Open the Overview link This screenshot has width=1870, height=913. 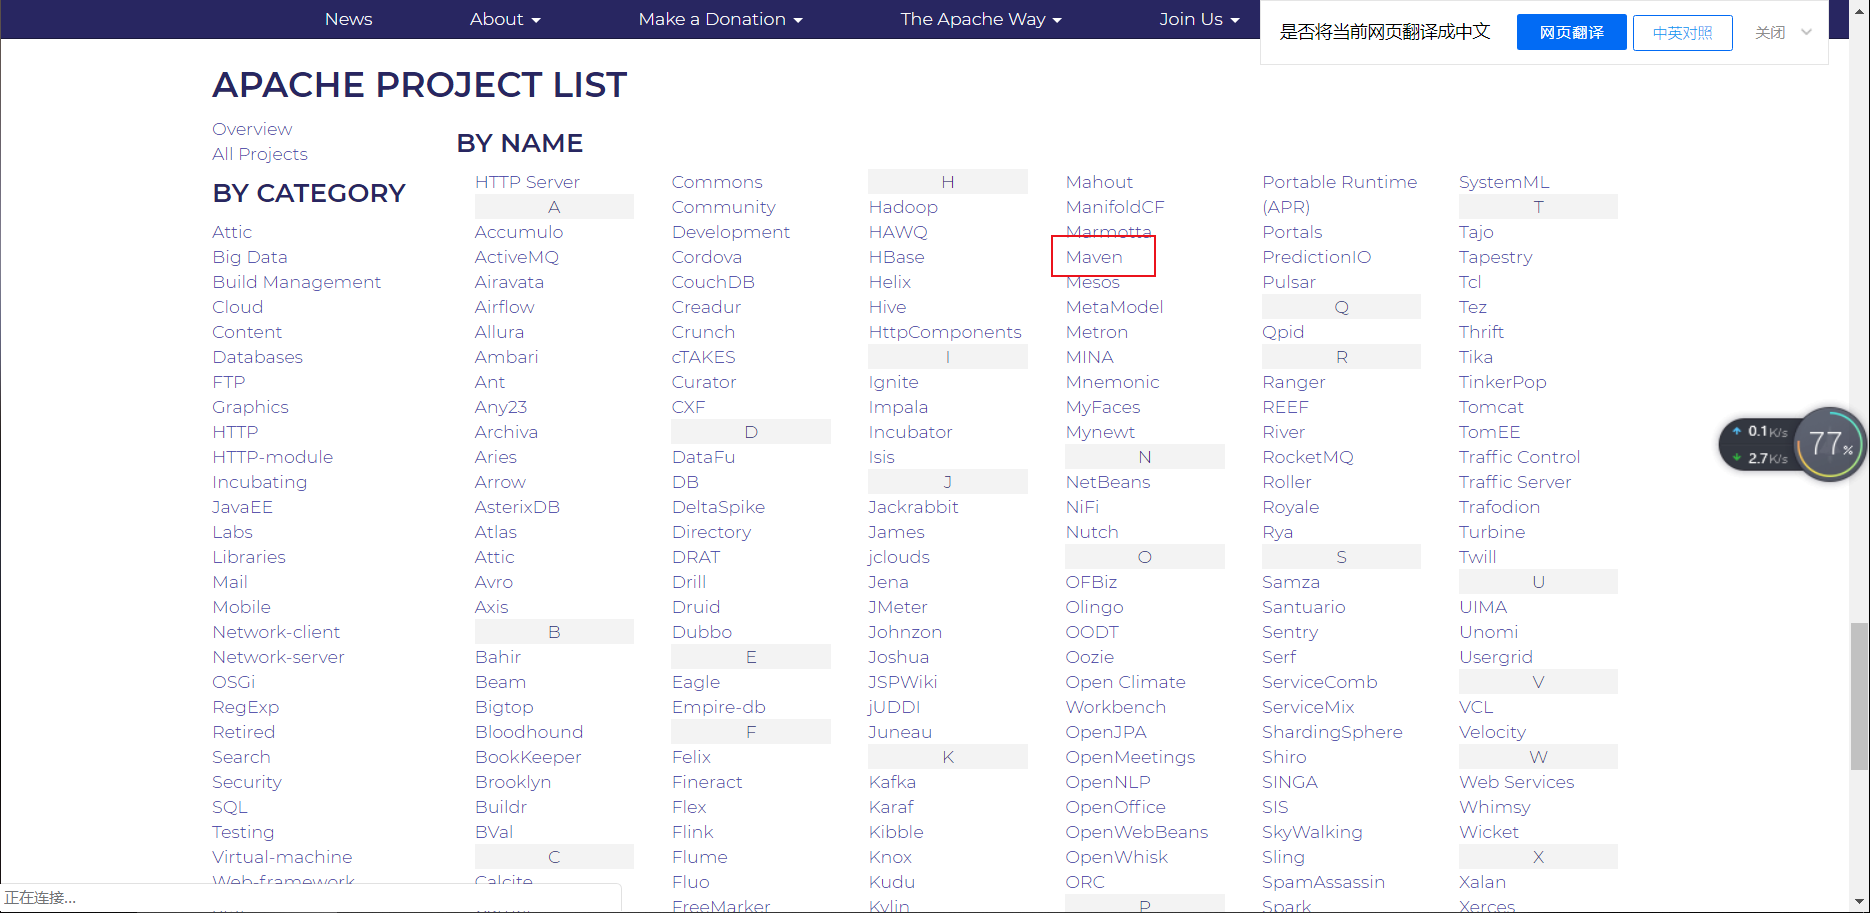[252, 129]
